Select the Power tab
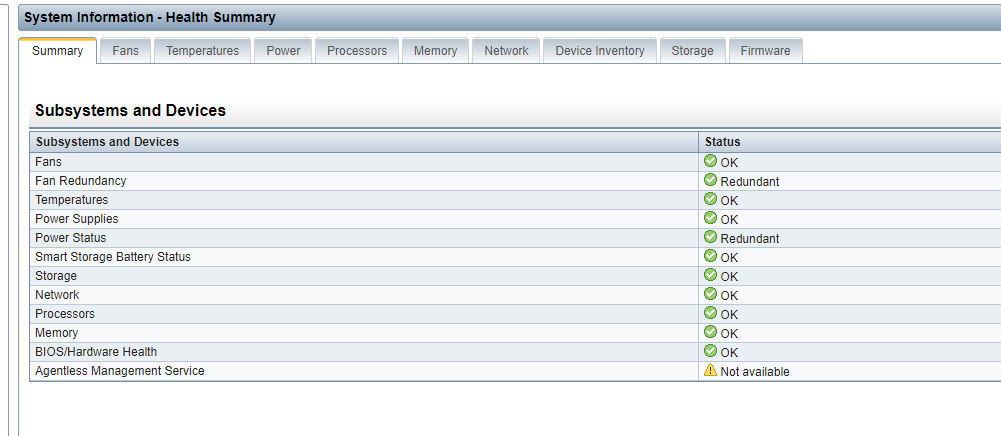 click(x=283, y=51)
